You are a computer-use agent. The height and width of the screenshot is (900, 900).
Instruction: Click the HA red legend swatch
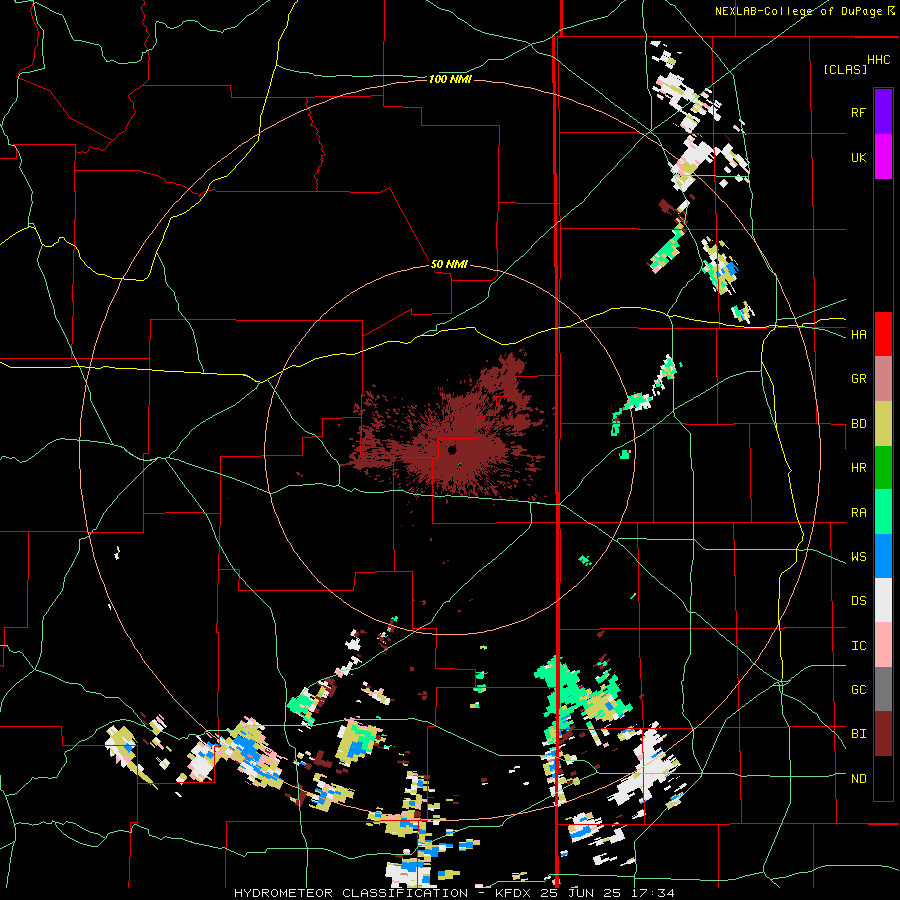[883, 334]
